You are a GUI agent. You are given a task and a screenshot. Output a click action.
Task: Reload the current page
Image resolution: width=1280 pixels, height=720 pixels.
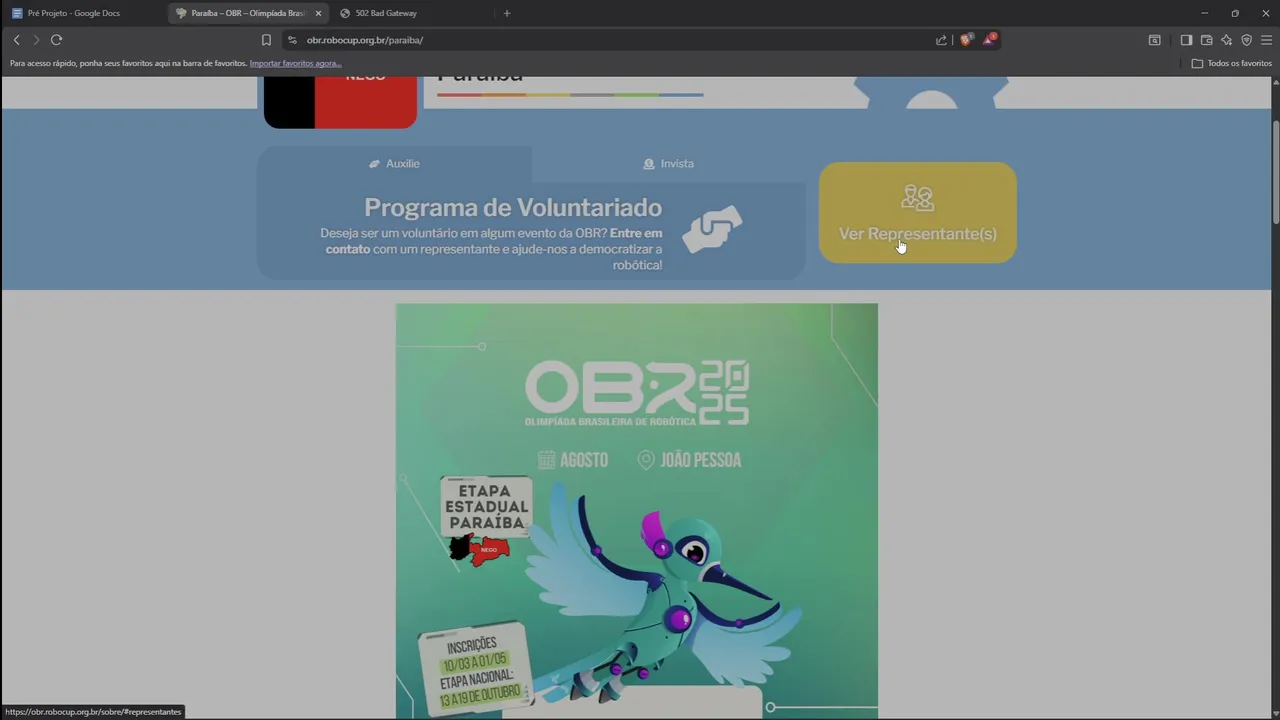coord(56,40)
